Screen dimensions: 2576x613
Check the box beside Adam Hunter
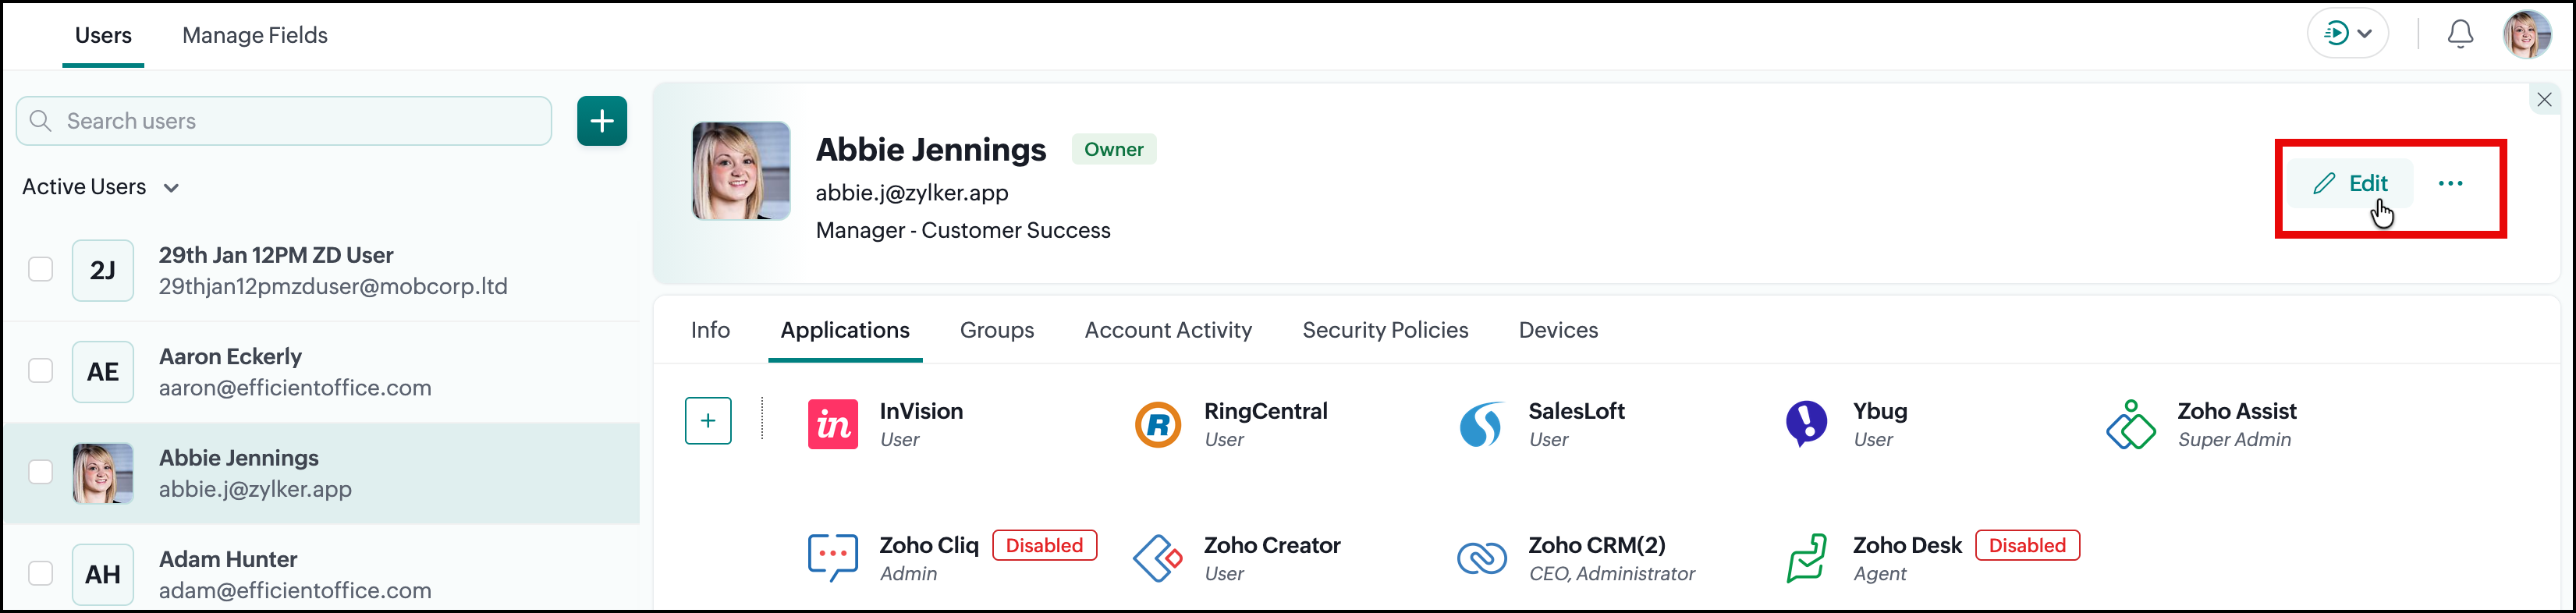[x=41, y=573]
